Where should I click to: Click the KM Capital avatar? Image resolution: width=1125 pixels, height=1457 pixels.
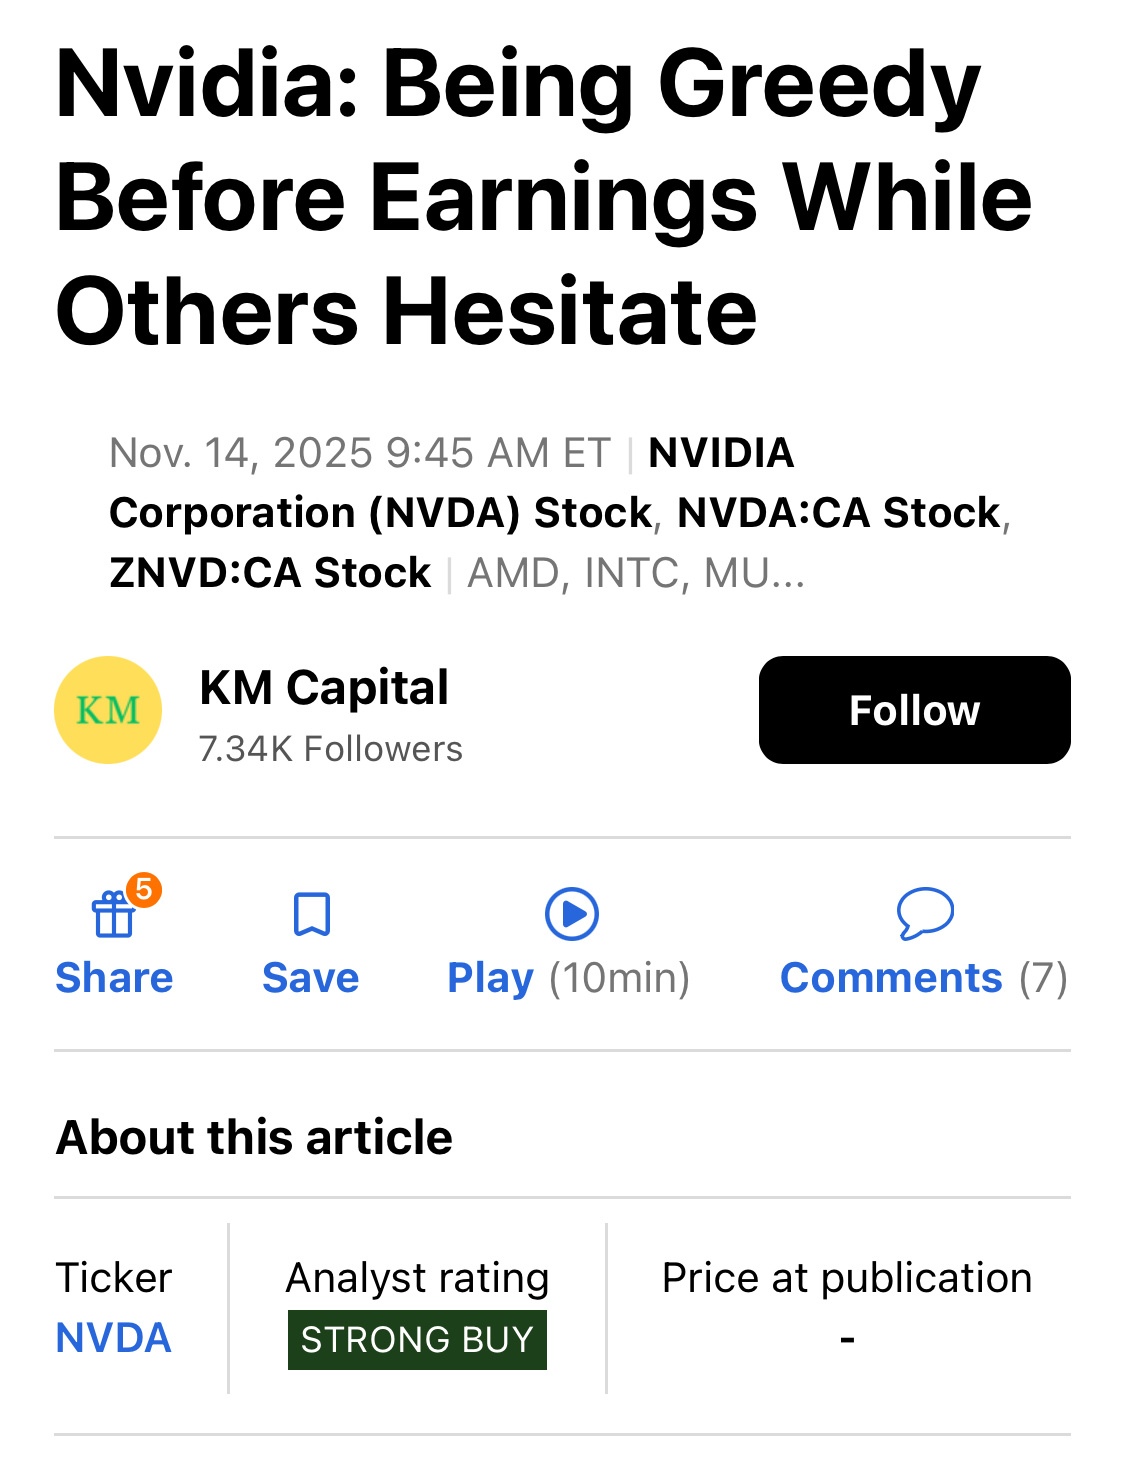[107, 709]
